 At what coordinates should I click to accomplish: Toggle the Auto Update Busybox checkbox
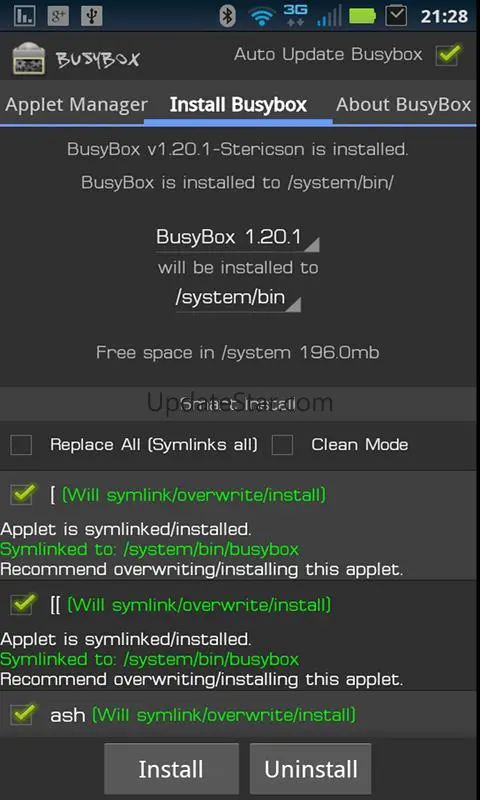click(x=448, y=55)
